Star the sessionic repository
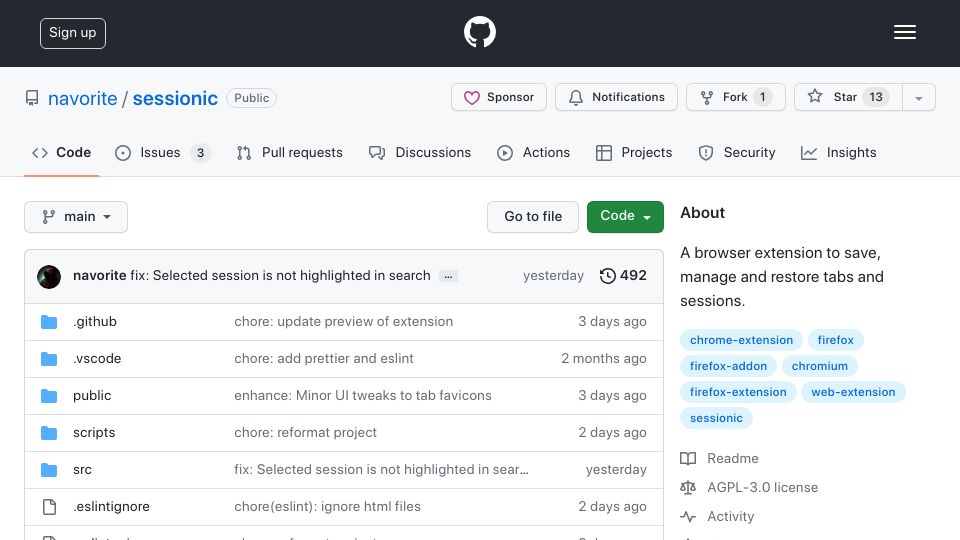 click(848, 97)
